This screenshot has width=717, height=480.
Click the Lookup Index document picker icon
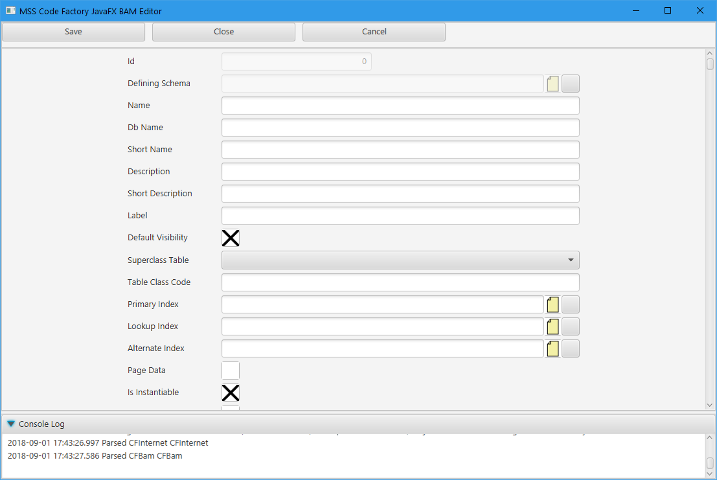[552, 326]
